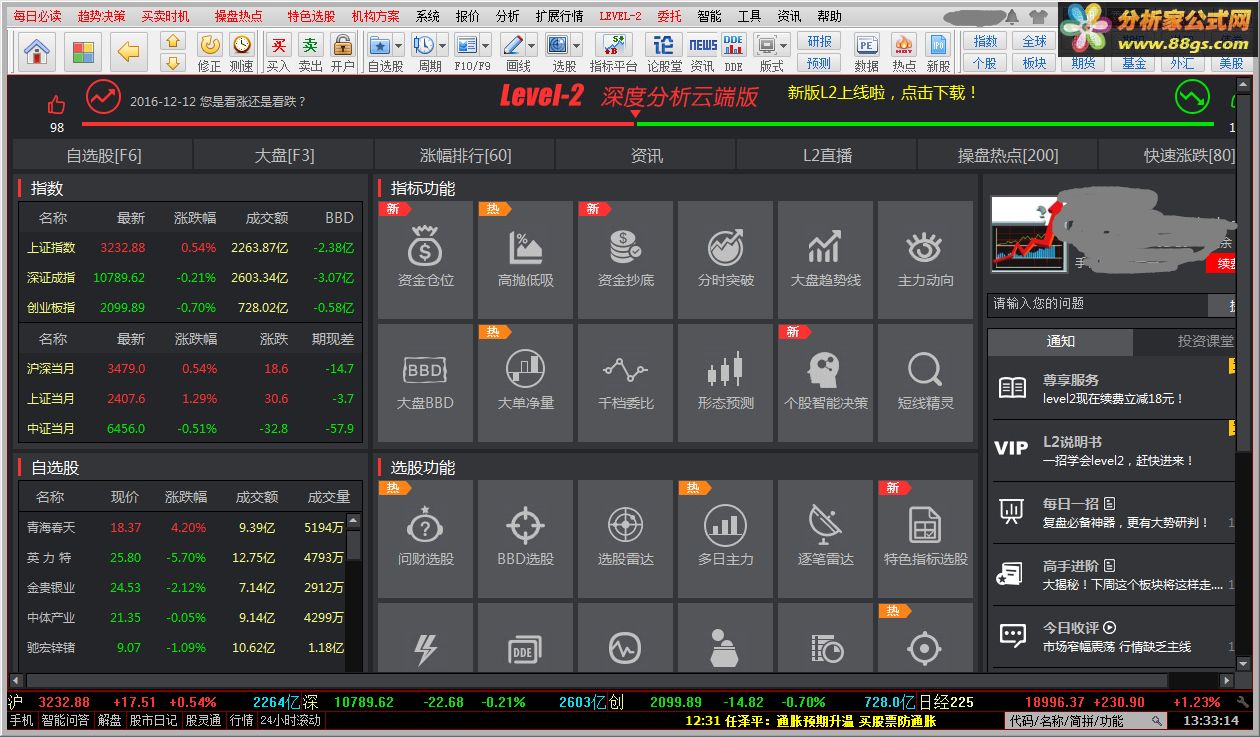Image resolution: width=1260 pixels, height=737 pixels.
Task: Expand the 版式 layout dropdown arrow
Action: click(x=785, y=46)
